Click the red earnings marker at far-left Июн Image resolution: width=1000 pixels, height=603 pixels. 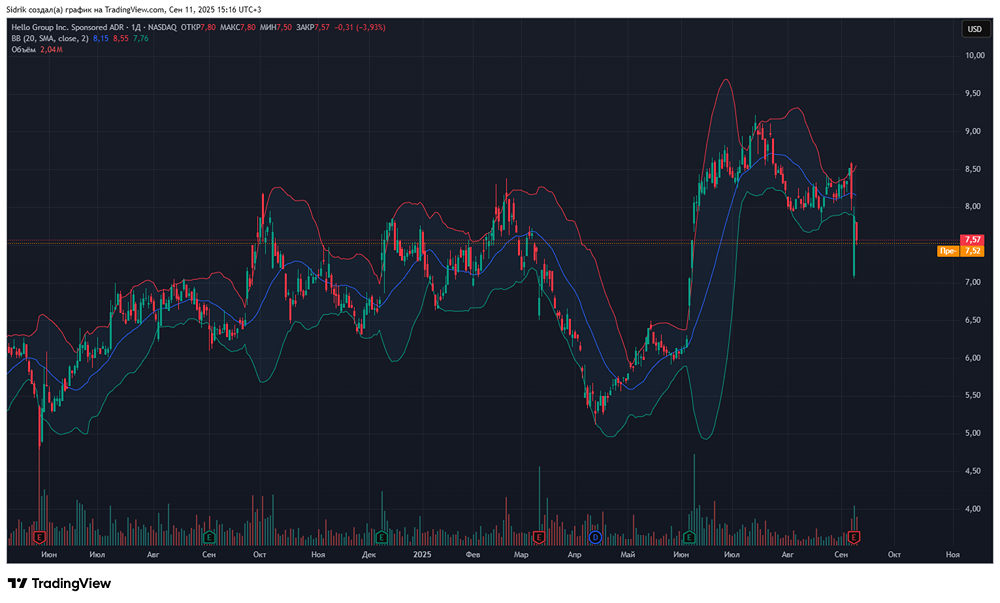(40, 537)
